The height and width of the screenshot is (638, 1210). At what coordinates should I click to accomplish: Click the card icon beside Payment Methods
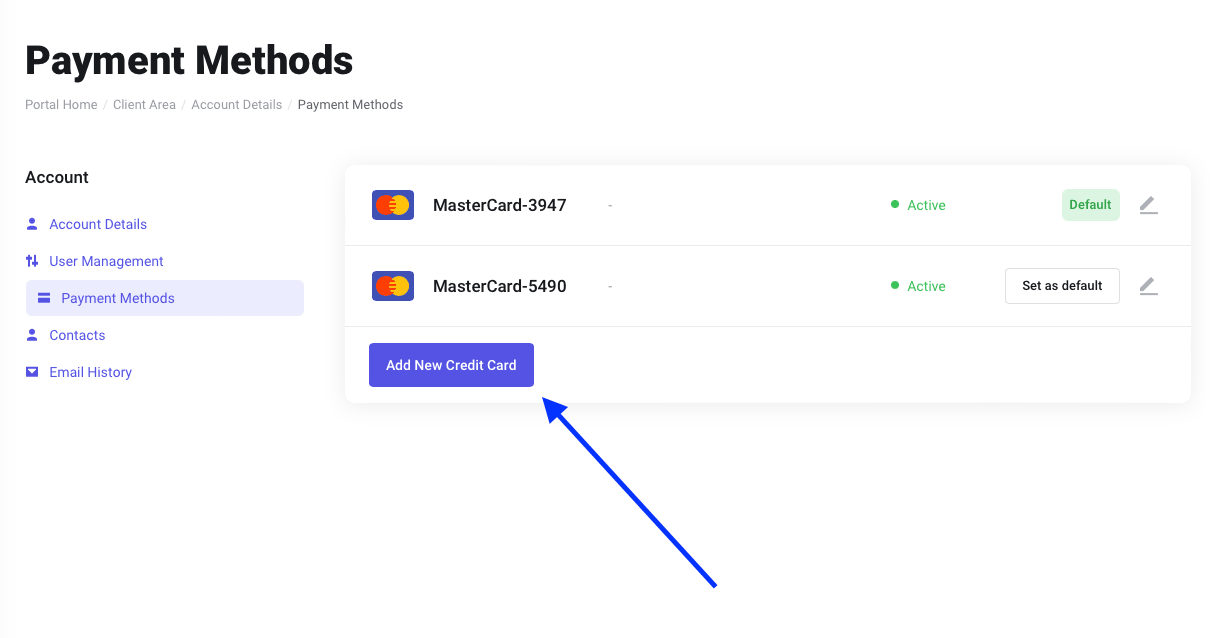[44, 298]
